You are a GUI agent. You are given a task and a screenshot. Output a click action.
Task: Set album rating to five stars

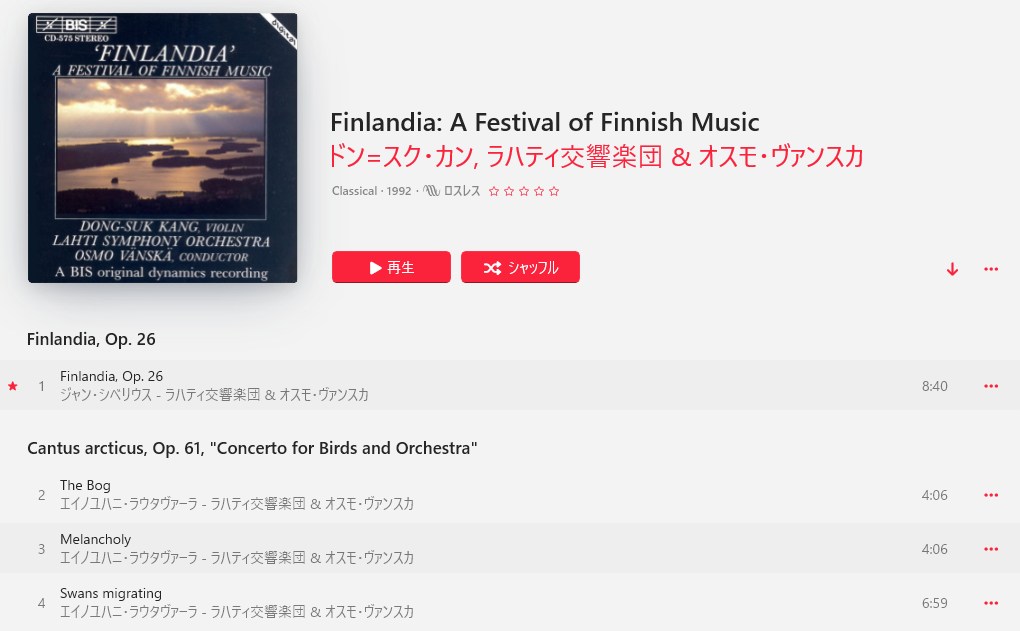click(554, 191)
